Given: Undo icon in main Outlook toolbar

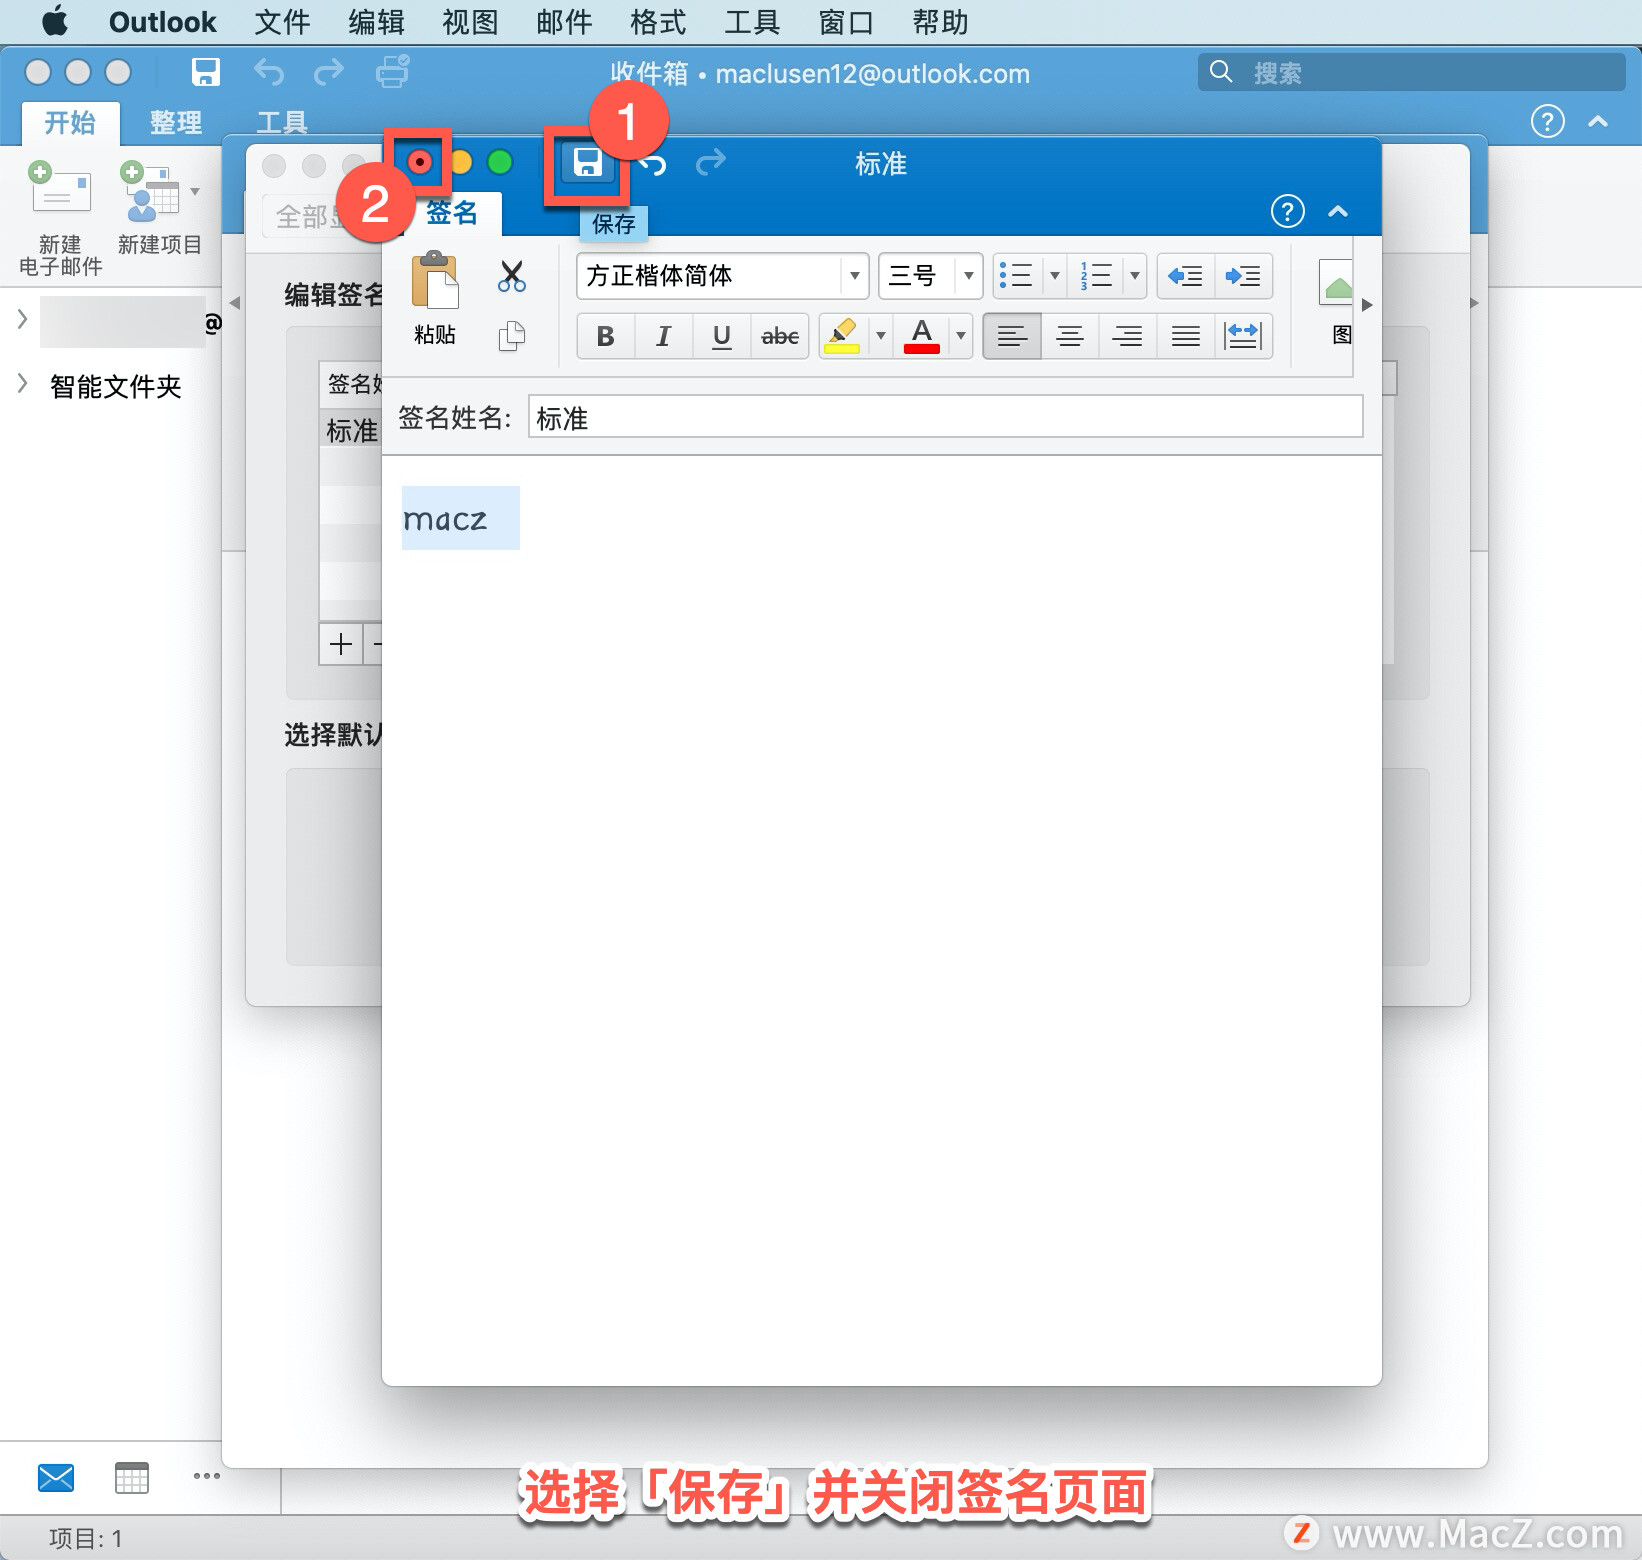Looking at the screenshot, I should [x=268, y=72].
